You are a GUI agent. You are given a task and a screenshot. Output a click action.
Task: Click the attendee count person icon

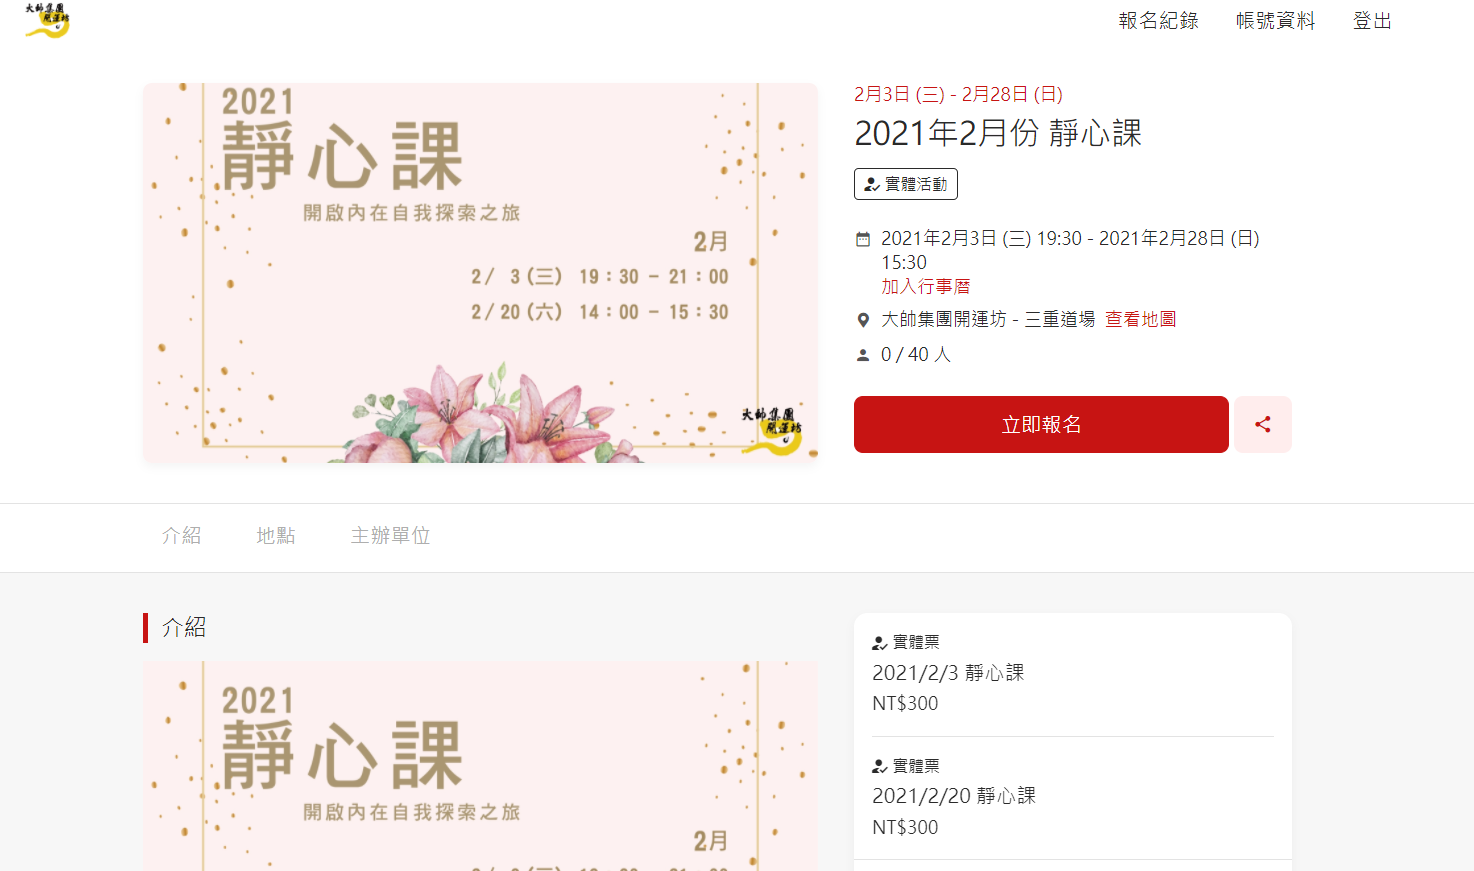click(863, 355)
